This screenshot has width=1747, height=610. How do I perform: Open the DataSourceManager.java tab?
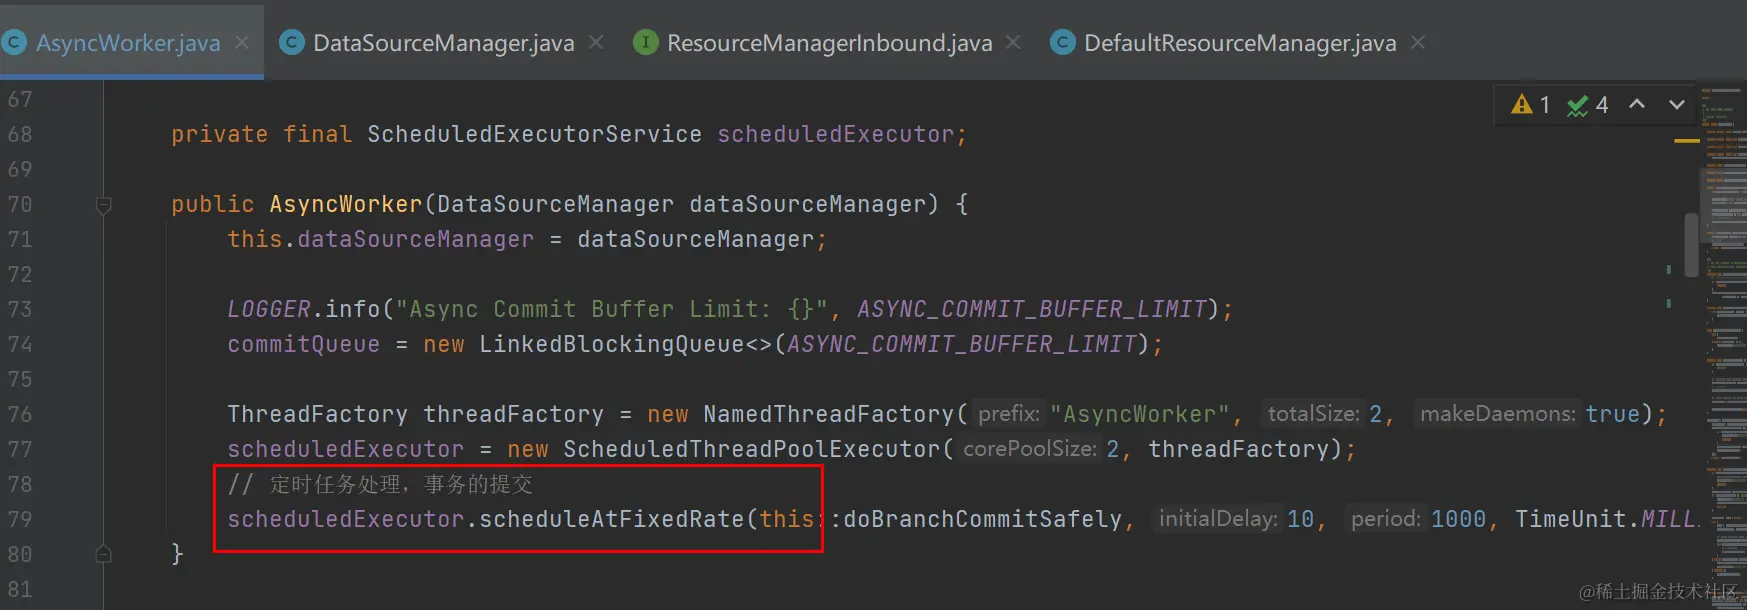[x=443, y=43]
